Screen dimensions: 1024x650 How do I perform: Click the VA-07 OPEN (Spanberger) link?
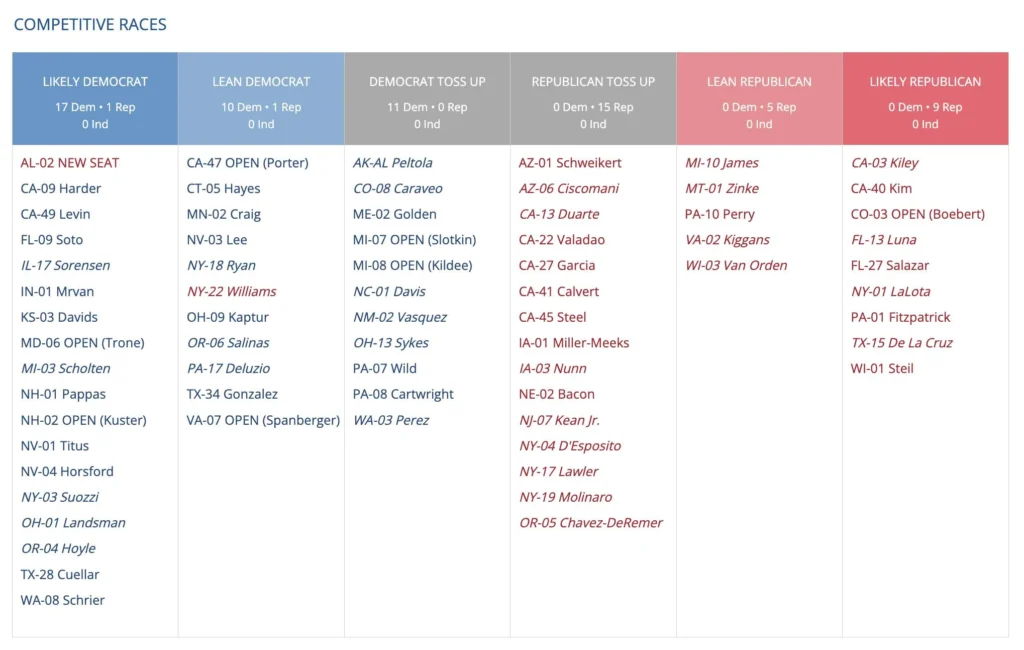point(263,420)
